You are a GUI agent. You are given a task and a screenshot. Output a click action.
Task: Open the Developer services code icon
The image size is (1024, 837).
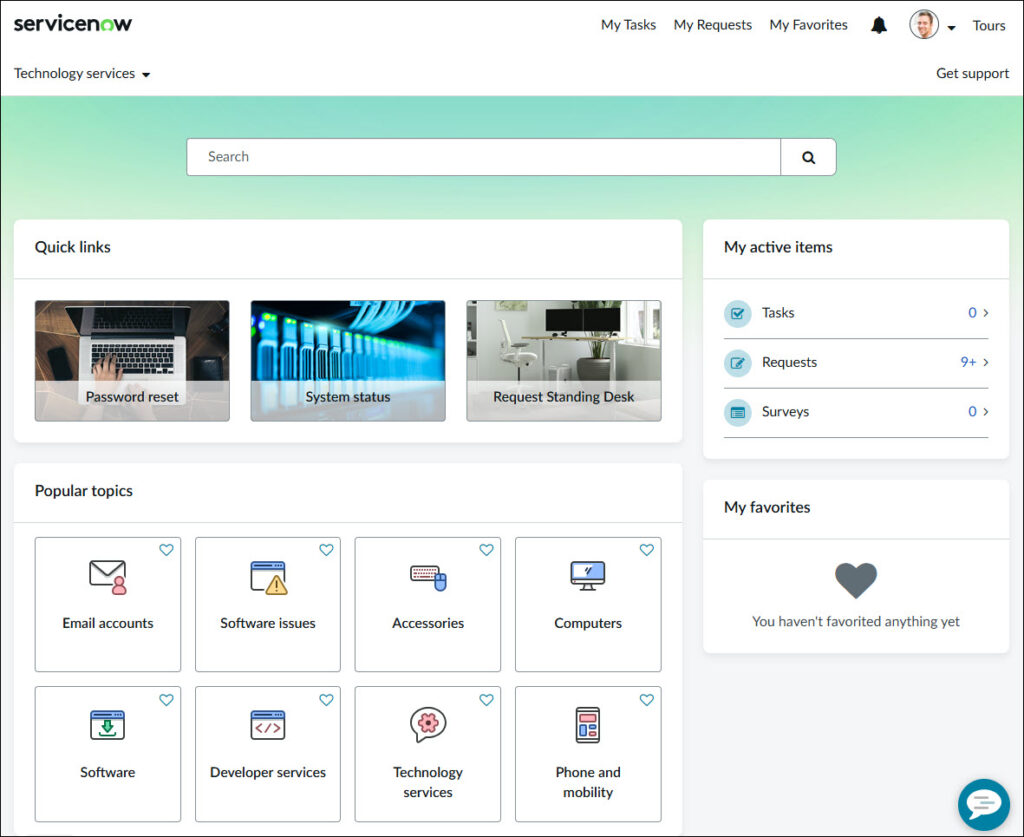[268, 725]
